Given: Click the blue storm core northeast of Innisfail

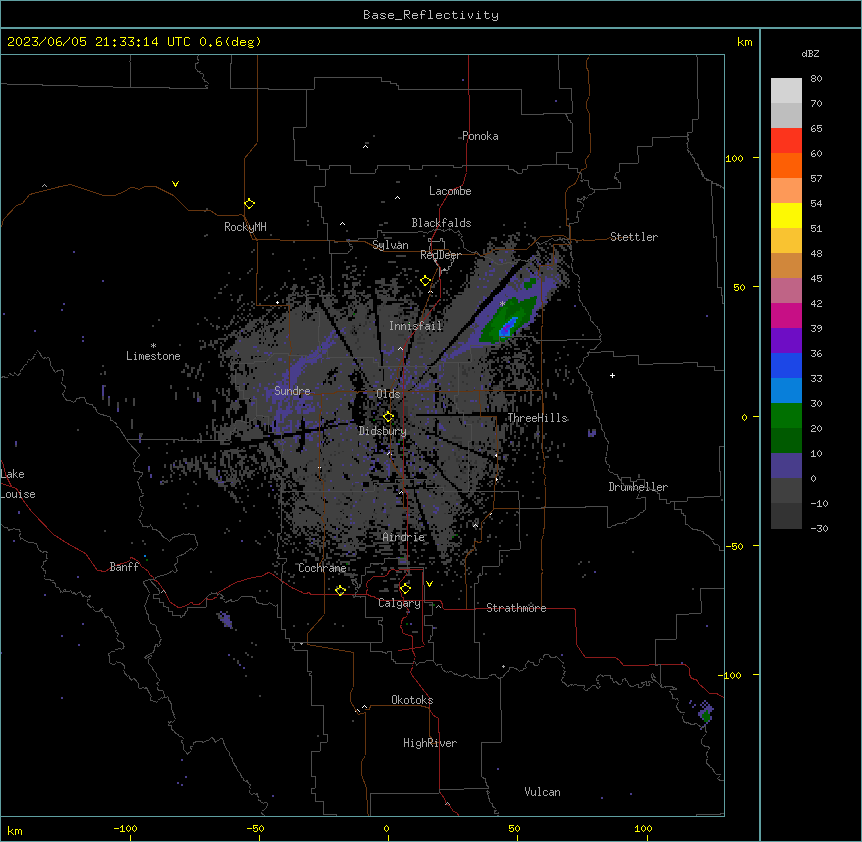Looking at the screenshot, I should [x=506, y=327].
